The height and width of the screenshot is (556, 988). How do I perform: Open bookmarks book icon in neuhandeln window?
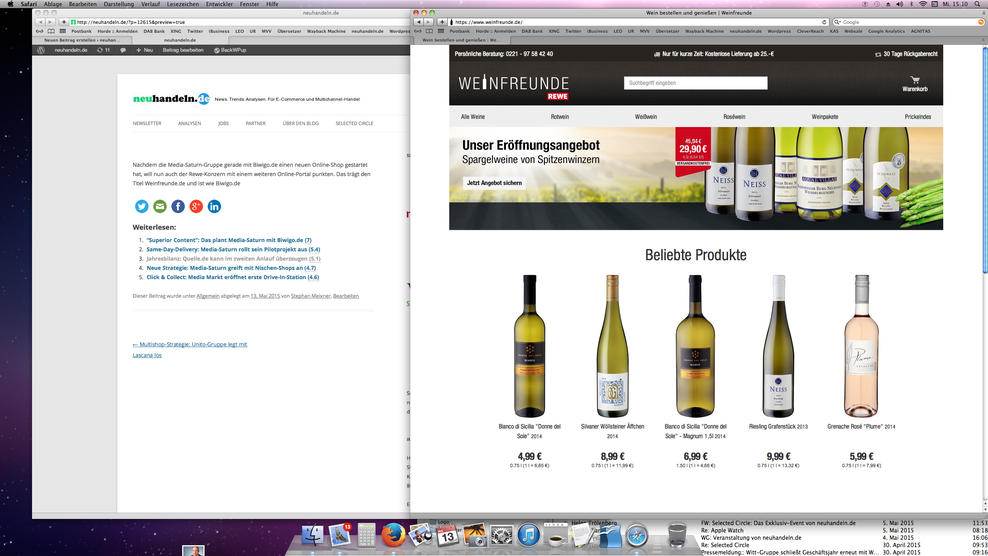click(51, 31)
